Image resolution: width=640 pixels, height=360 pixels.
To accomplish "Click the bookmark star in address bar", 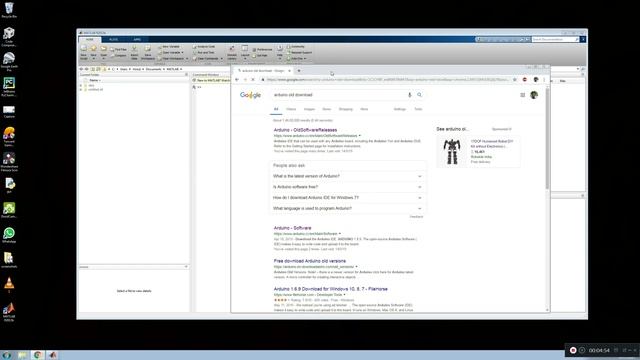I will pos(515,80).
